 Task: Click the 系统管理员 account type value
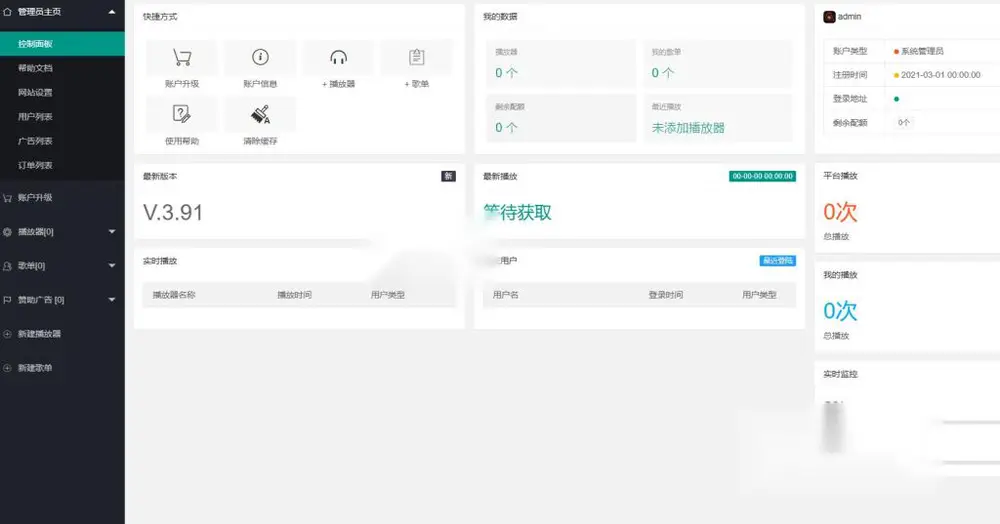pyautogui.click(x=922, y=51)
